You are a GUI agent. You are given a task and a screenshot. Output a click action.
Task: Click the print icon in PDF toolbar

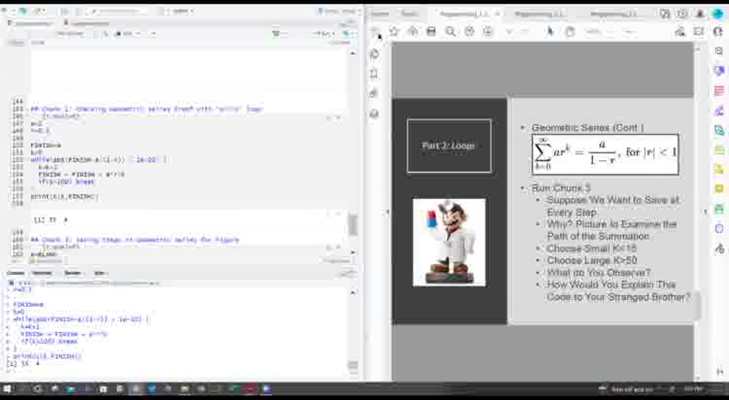click(431, 31)
